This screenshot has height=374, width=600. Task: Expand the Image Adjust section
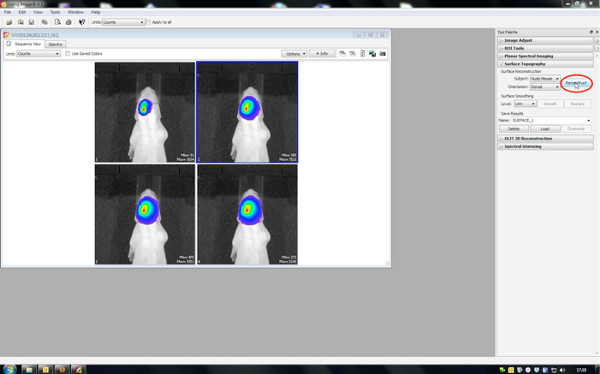[545, 40]
